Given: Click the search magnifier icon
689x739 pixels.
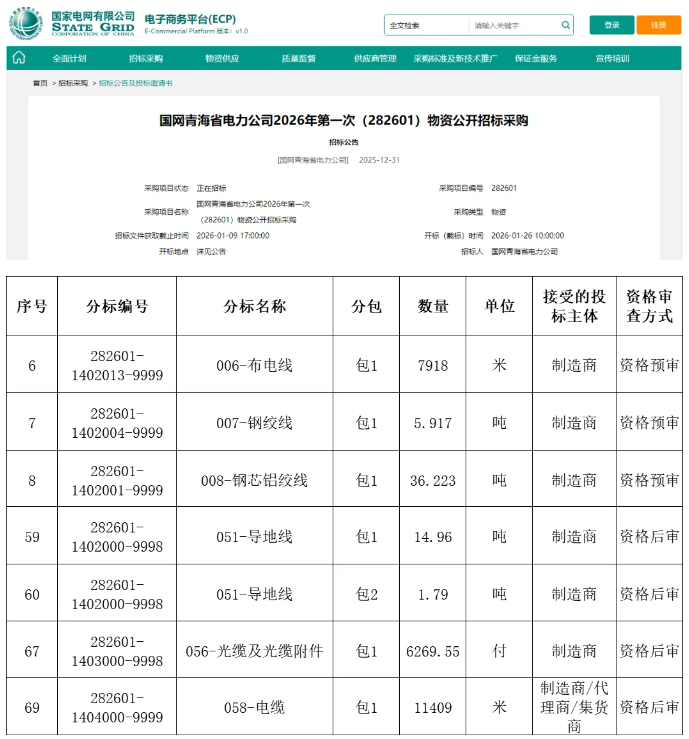Looking at the screenshot, I should [566, 25].
